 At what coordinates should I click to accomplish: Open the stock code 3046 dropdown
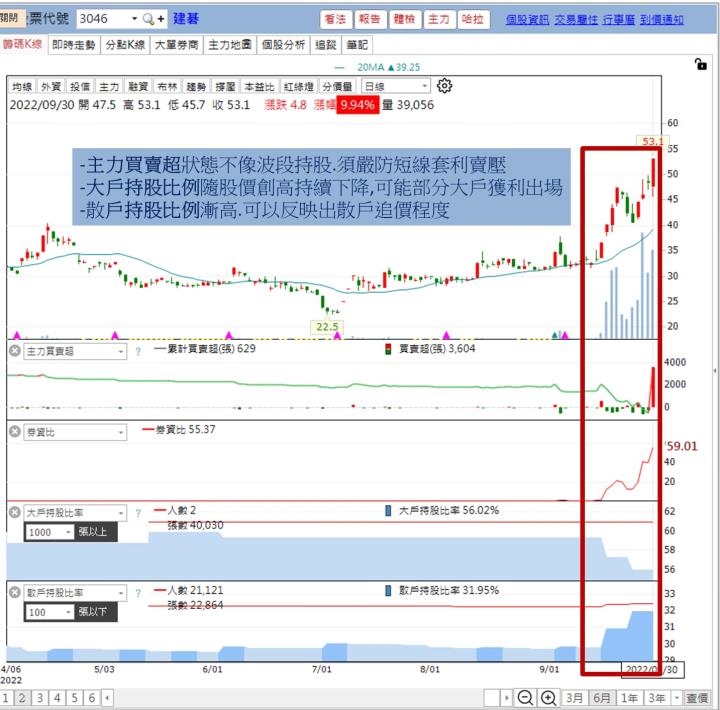click(135, 19)
